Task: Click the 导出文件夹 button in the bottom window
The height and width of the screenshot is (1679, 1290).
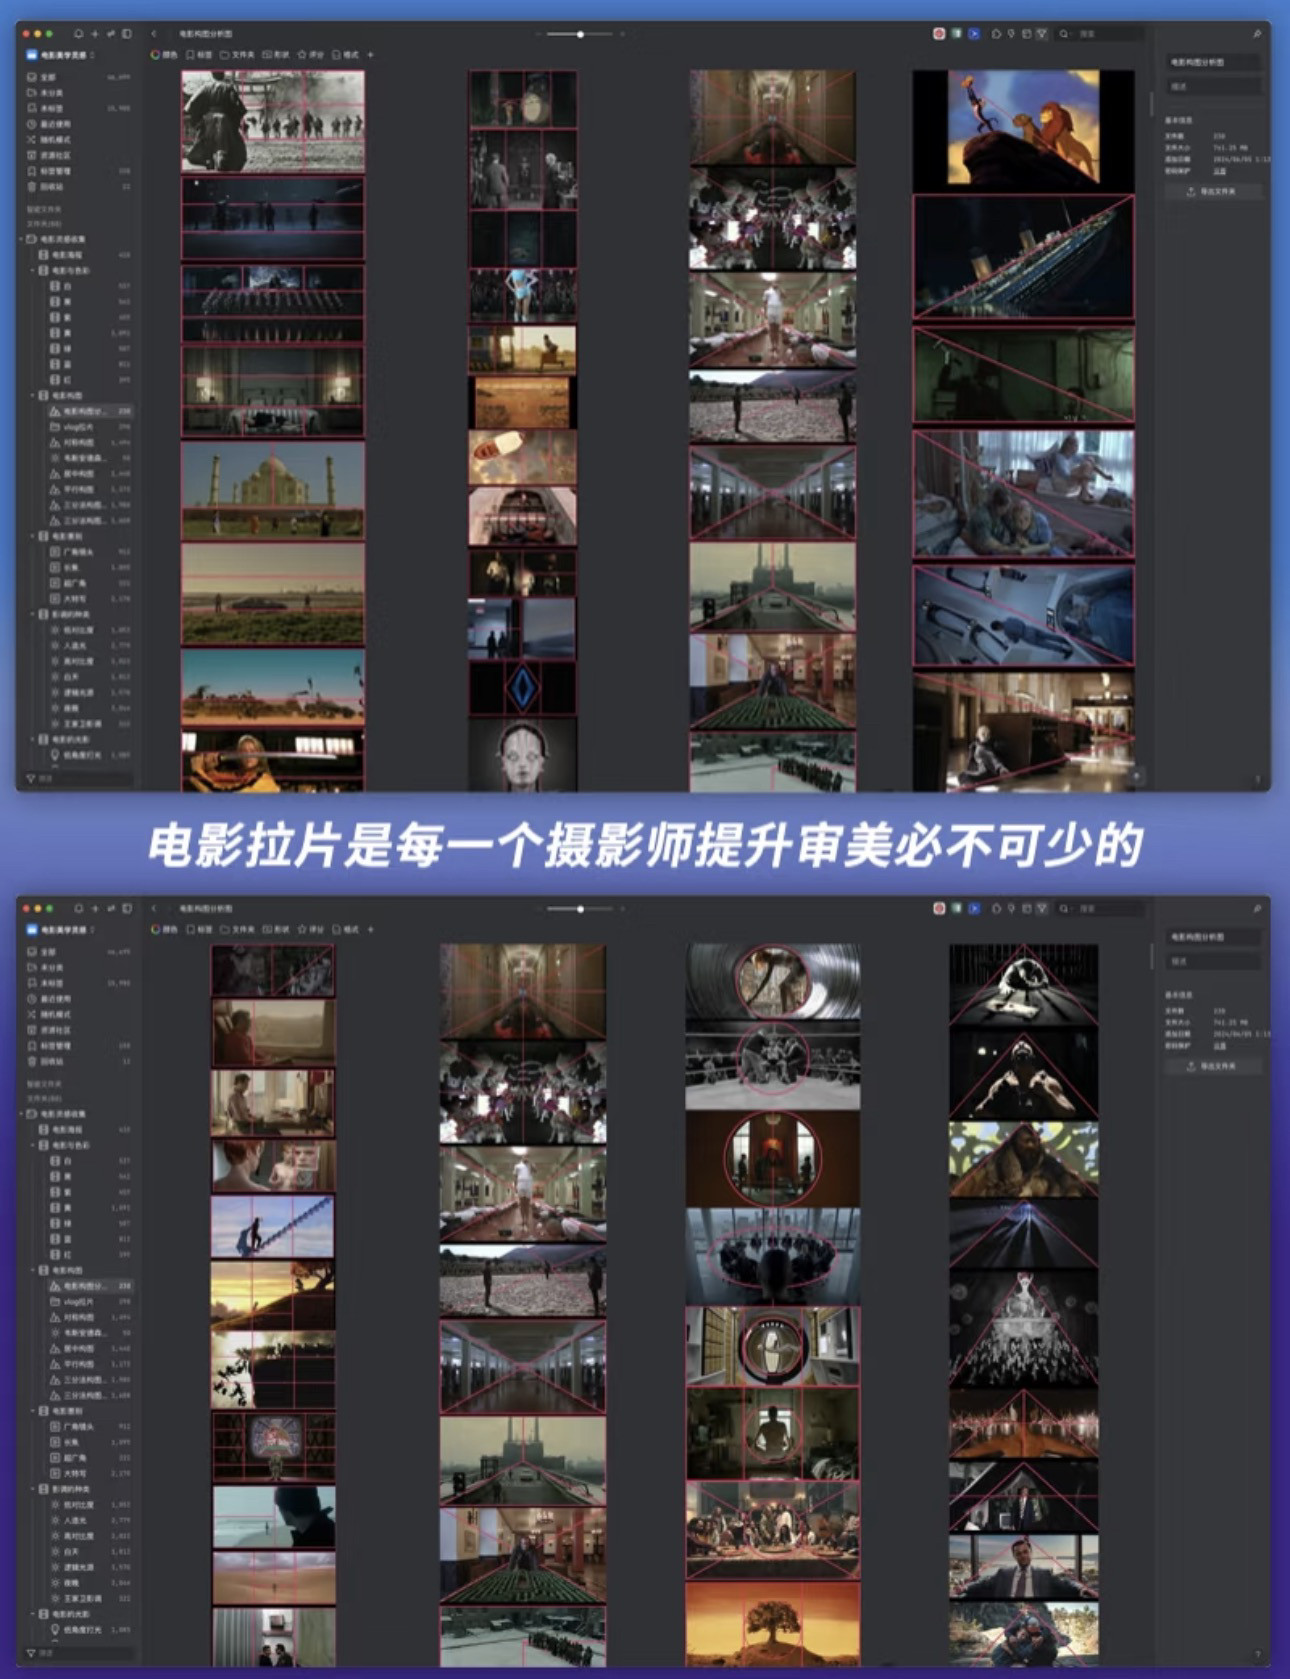Action: coord(1214,1066)
